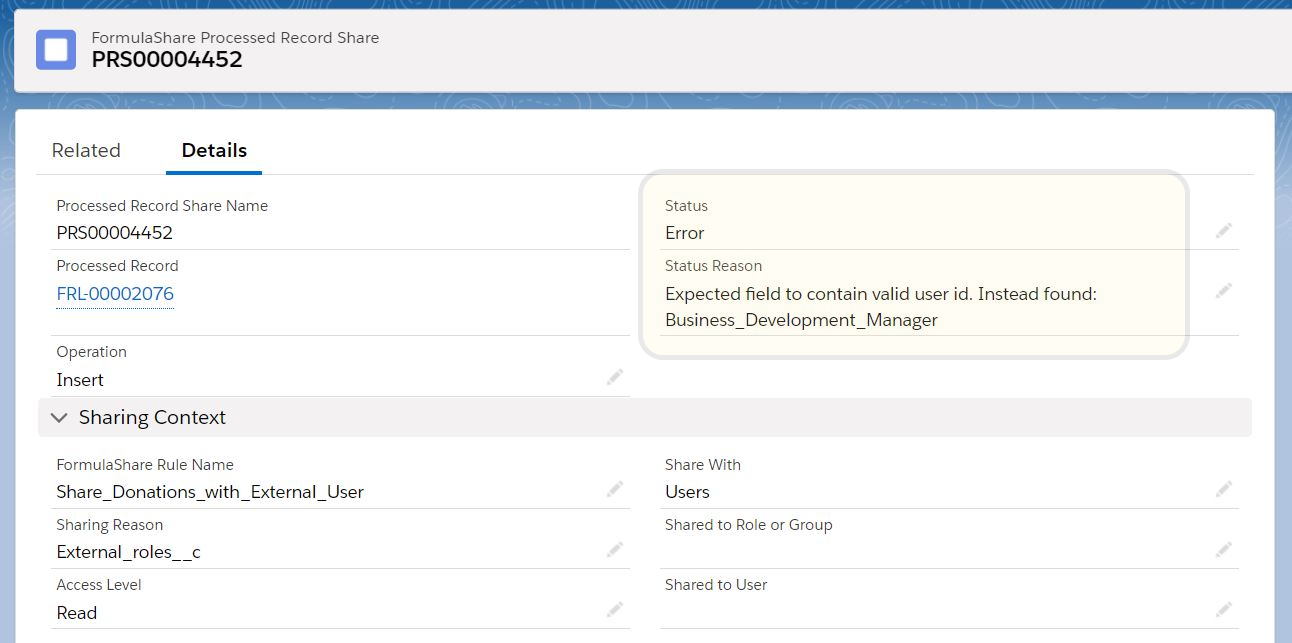This screenshot has height=643, width=1292.
Task: Click the Error status value
Action: click(x=685, y=233)
